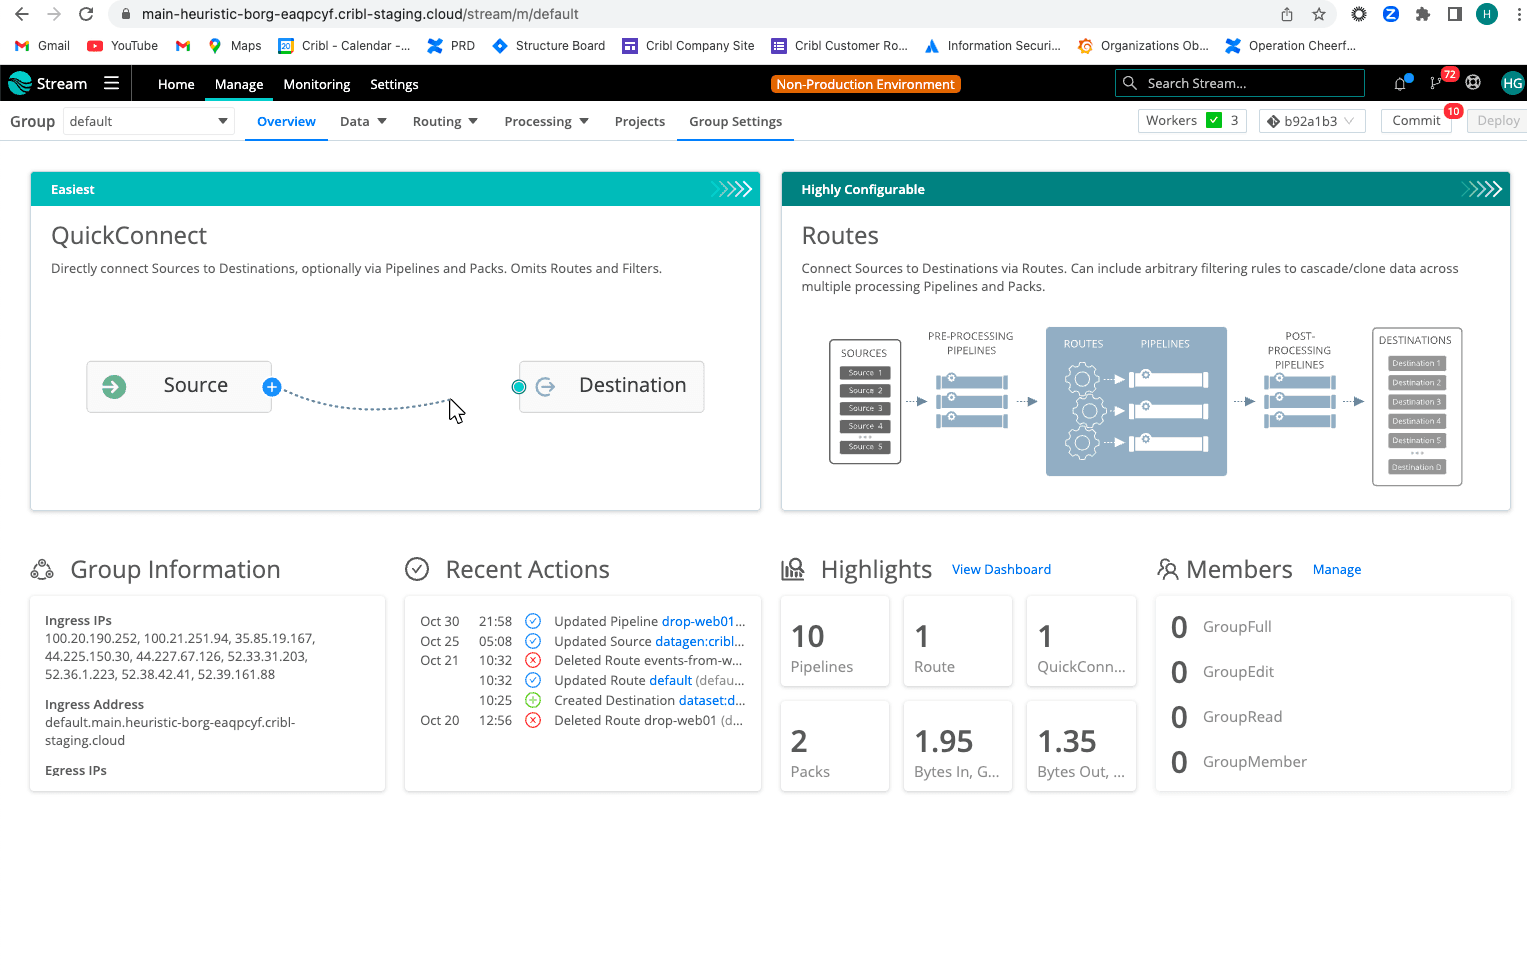Expand the Routing dropdown menu
Image resolution: width=1527 pixels, height=970 pixels.
(x=445, y=121)
